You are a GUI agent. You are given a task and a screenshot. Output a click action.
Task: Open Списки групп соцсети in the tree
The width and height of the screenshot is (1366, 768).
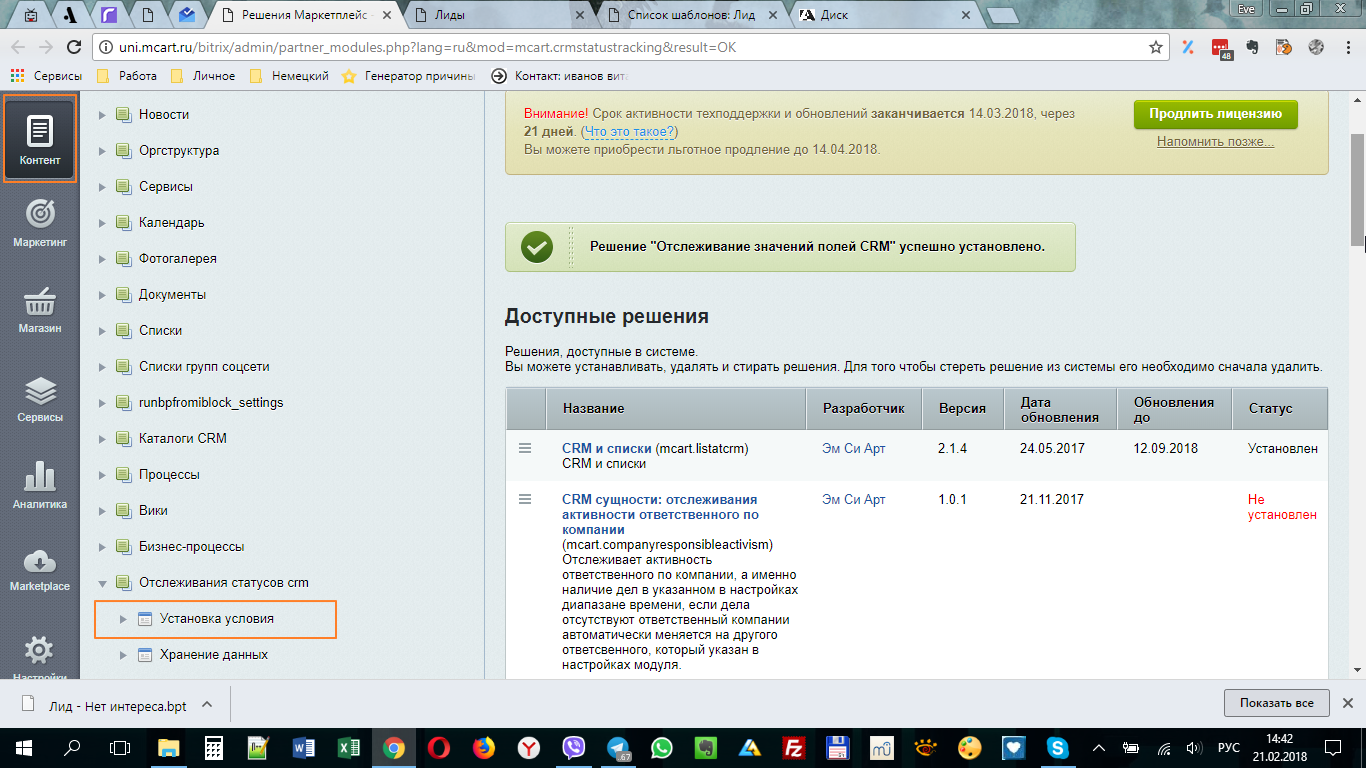(x=204, y=367)
